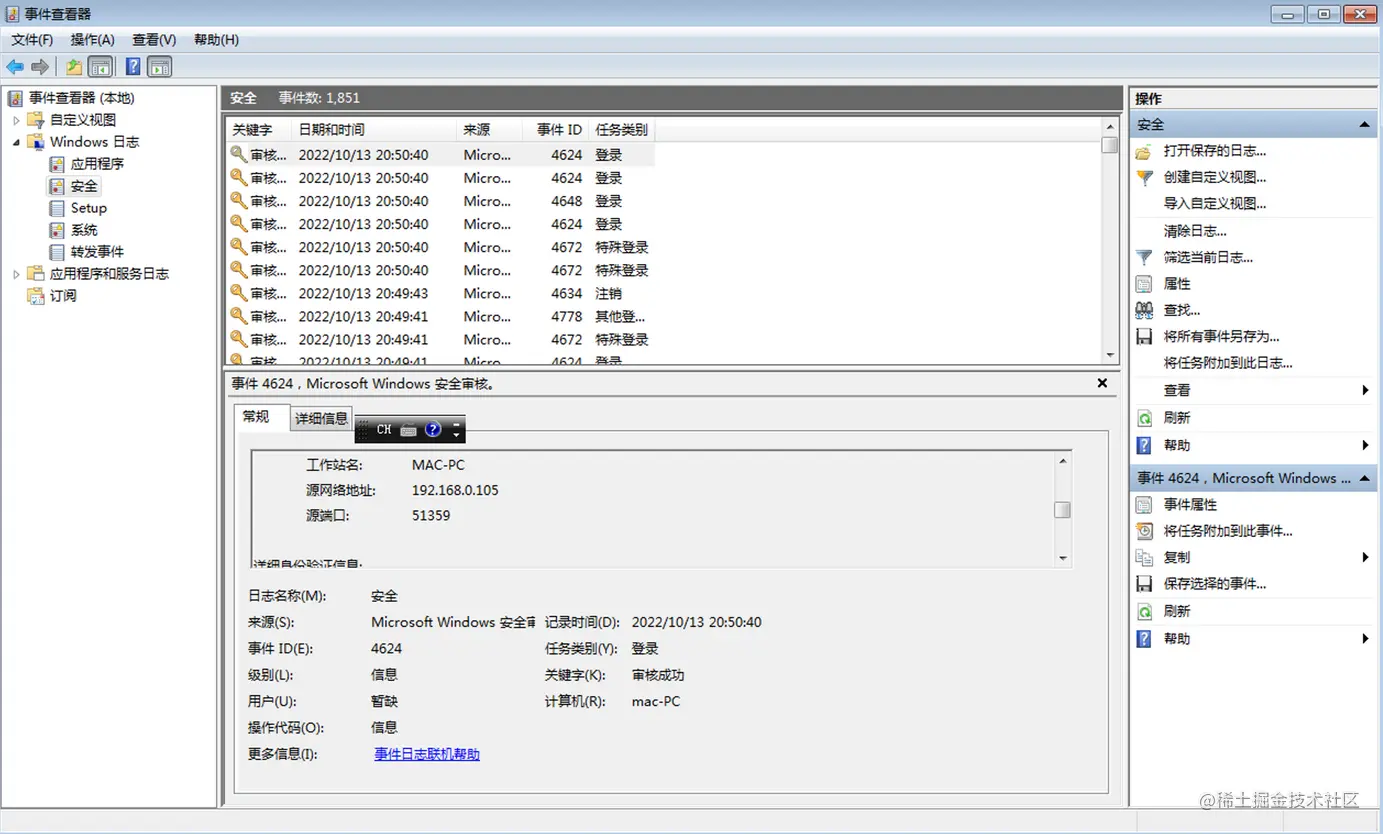Open the 查看(V) menu
Screen dimensions: 1383x834
coord(154,40)
